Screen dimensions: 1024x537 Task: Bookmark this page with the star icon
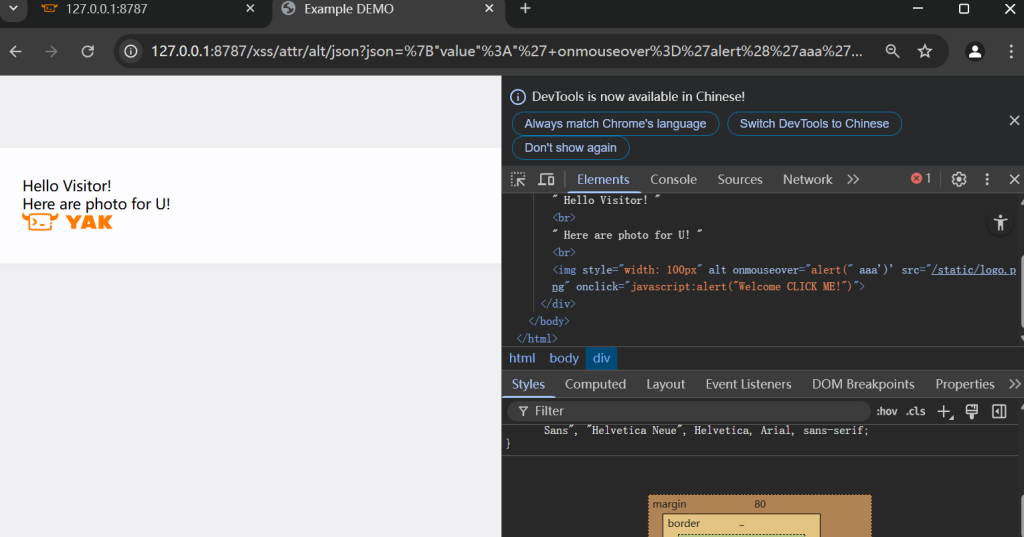(925, 52)
